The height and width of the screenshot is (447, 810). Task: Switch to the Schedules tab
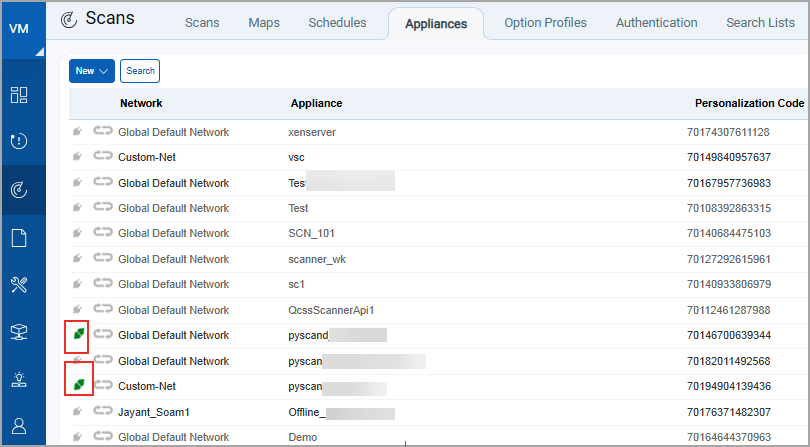337,23
